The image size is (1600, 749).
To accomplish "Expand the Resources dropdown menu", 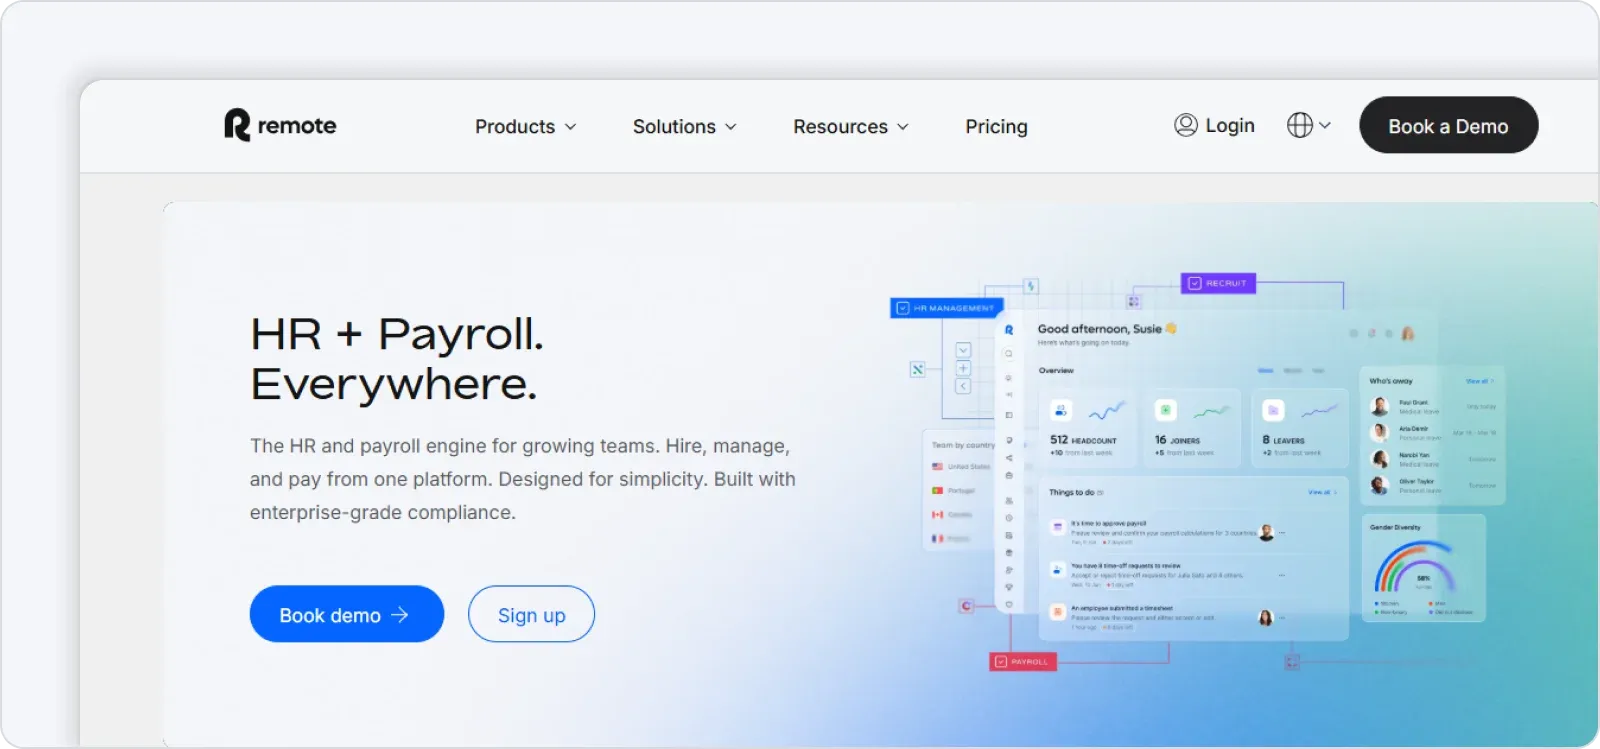I will coord(850,127).
